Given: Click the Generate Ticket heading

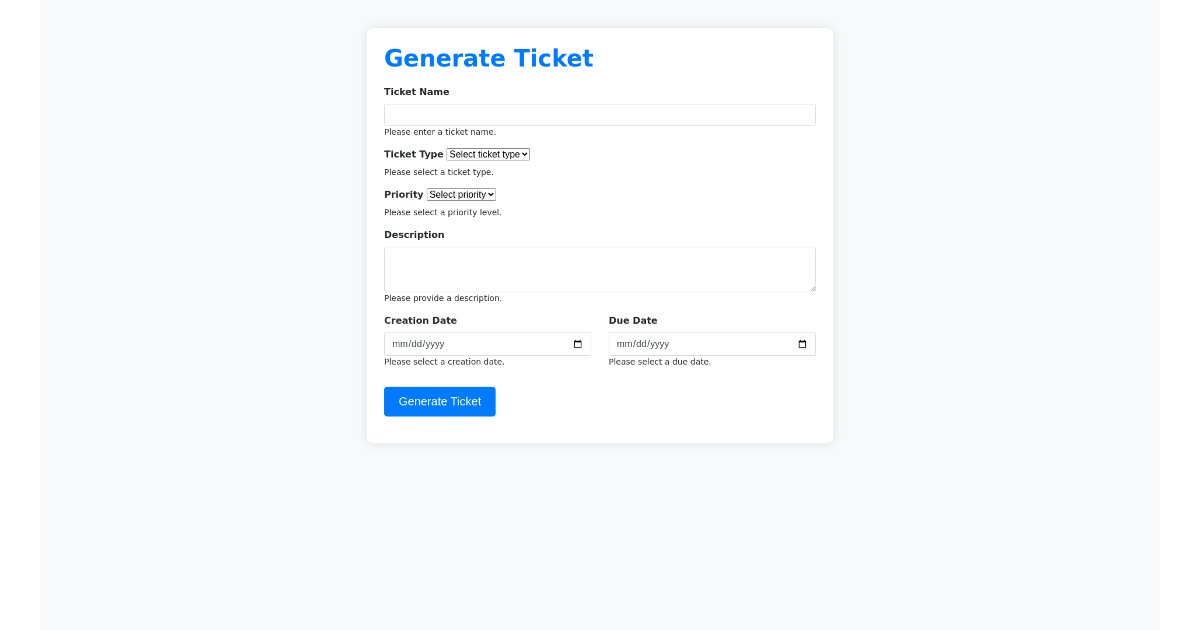Looking at the screenshot, I should click(x=488, y=58).
